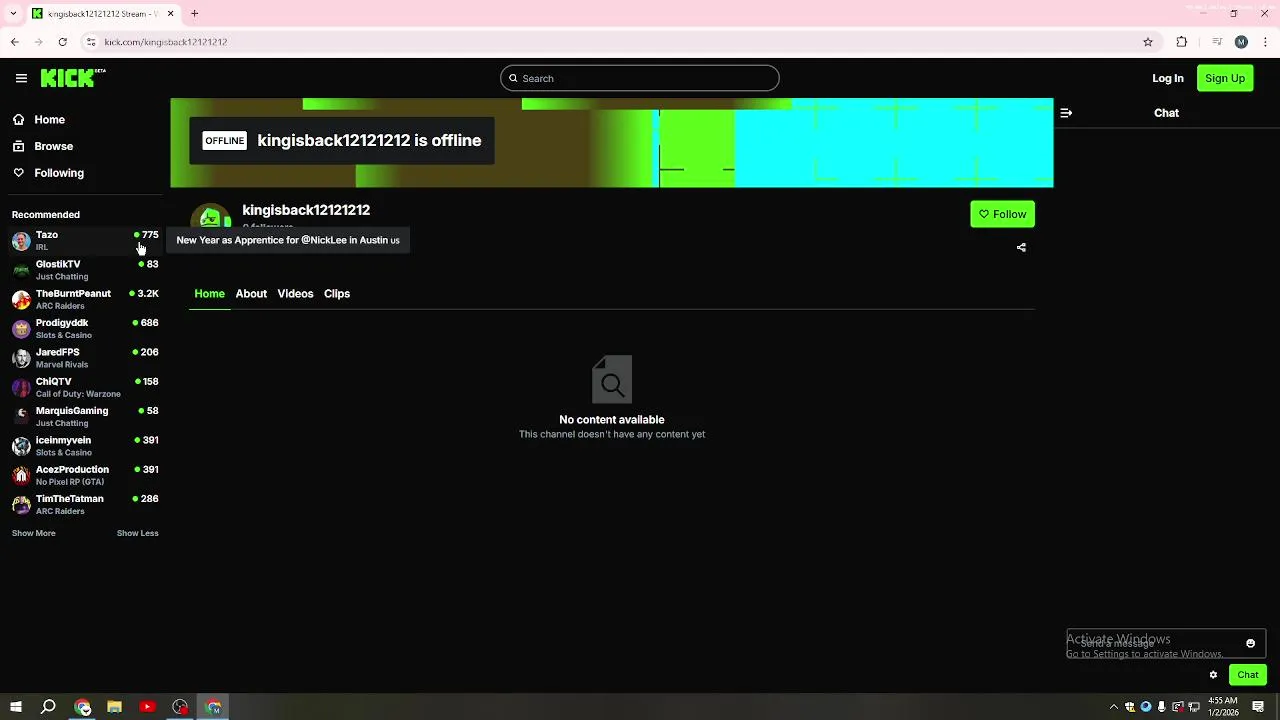This screenshot has width=1280, height=720.
Task: Open chat settings gear icon
Action: [1213, 675]
